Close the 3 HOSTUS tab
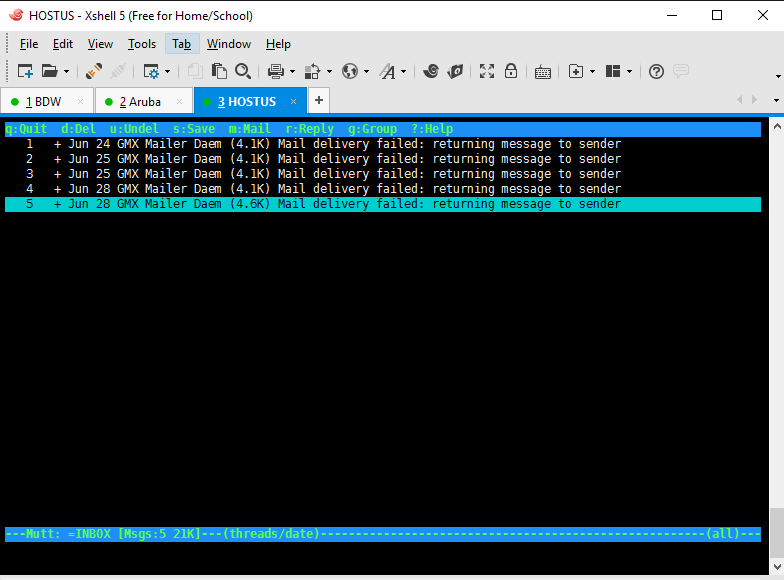Image resolution: width=784 pixels, height=580 pixels. pyautogui.click(x=294, y=101)
